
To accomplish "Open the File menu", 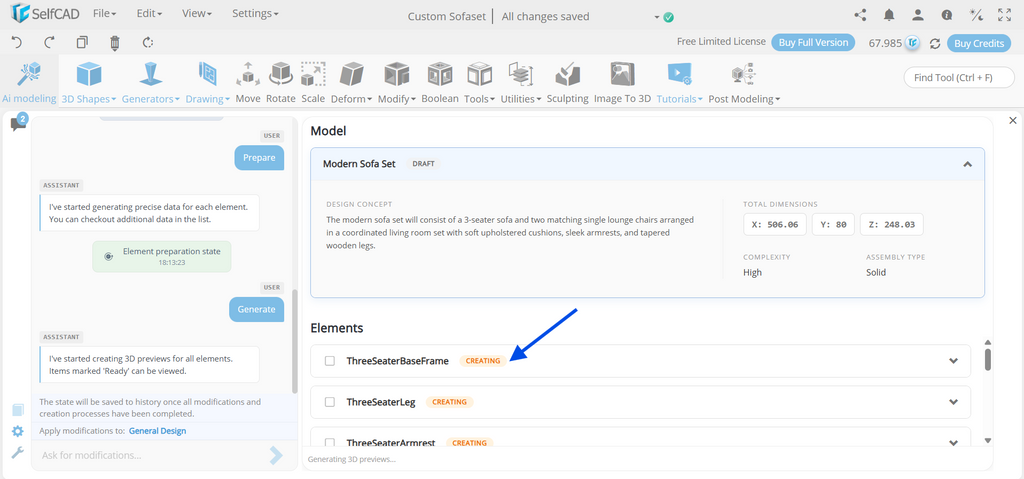I will (x=104, y=13).
